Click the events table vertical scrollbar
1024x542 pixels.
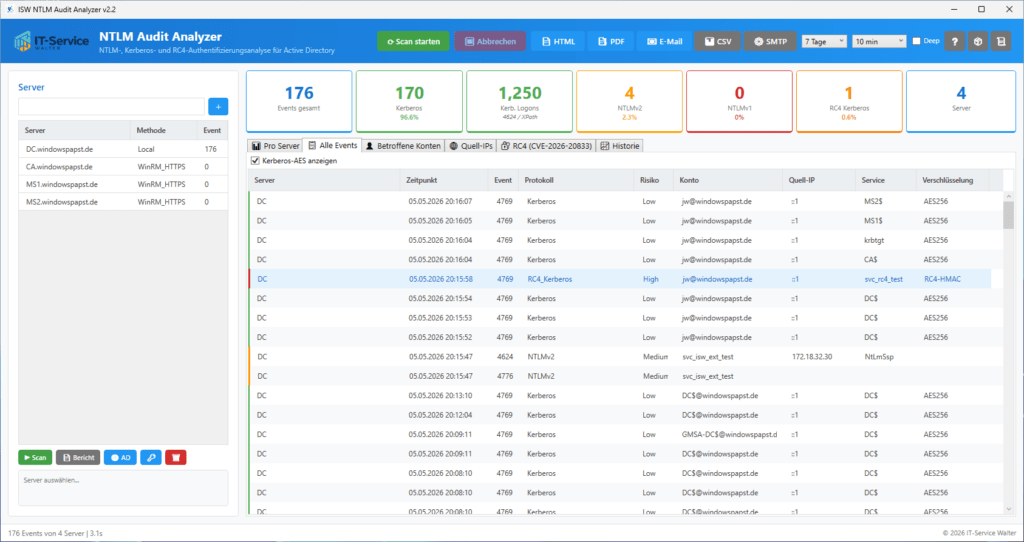point(1009,353)
